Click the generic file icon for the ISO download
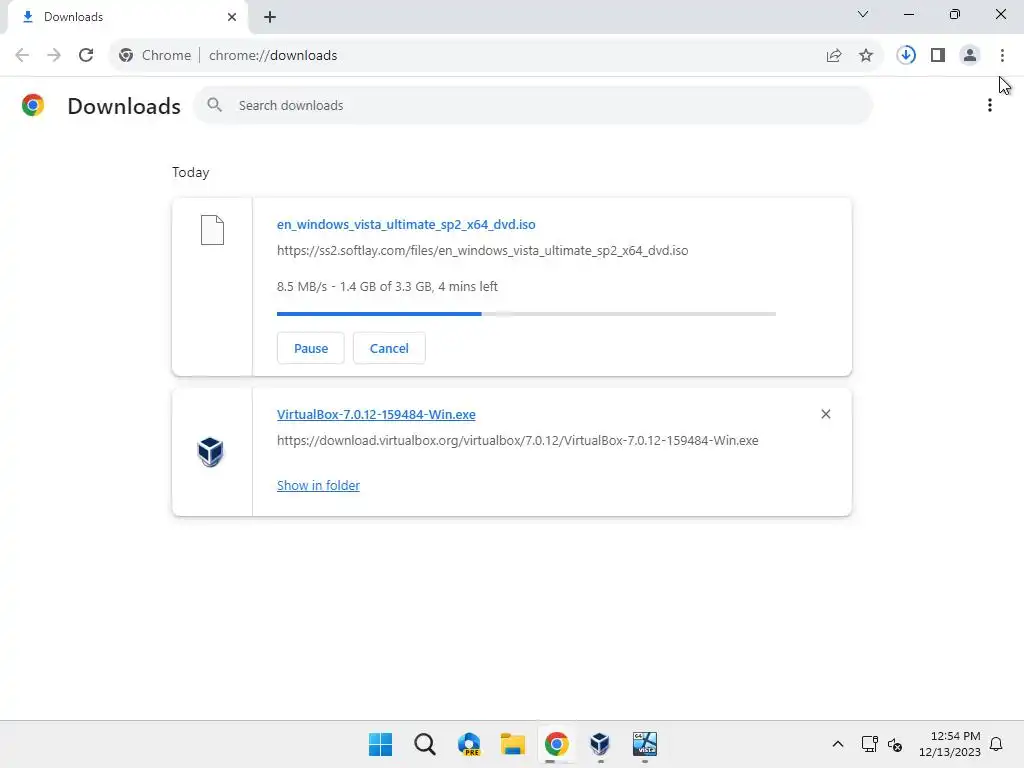Viewport: 1024px width, 768px height. (212, 230)
